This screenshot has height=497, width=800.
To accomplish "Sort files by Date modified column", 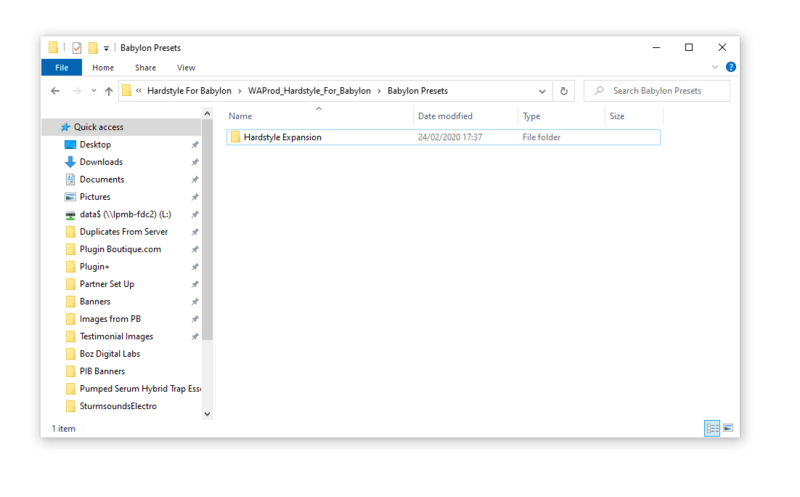I will point(445,116).
